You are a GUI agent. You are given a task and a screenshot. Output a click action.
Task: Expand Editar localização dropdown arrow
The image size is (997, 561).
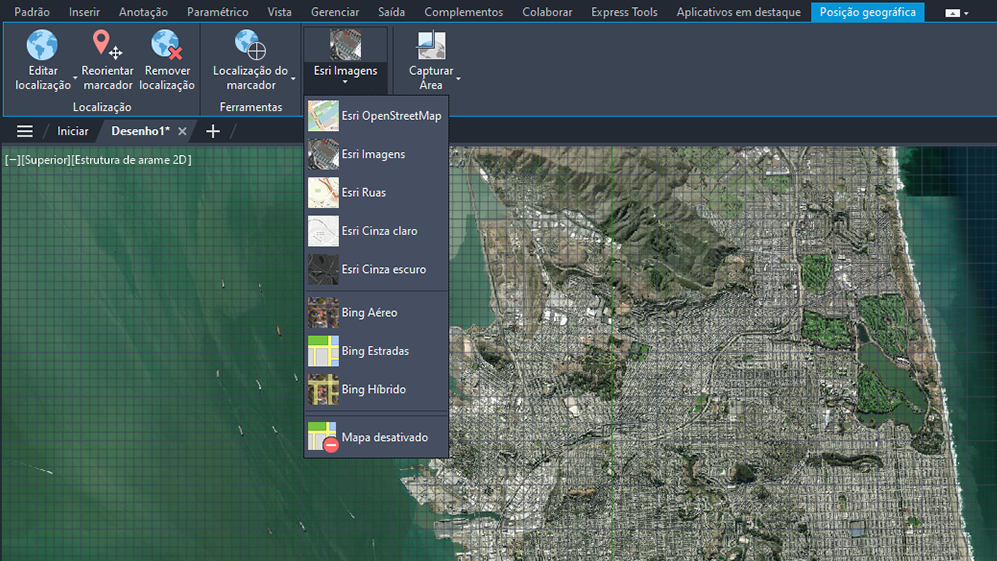tap(75, 78)
